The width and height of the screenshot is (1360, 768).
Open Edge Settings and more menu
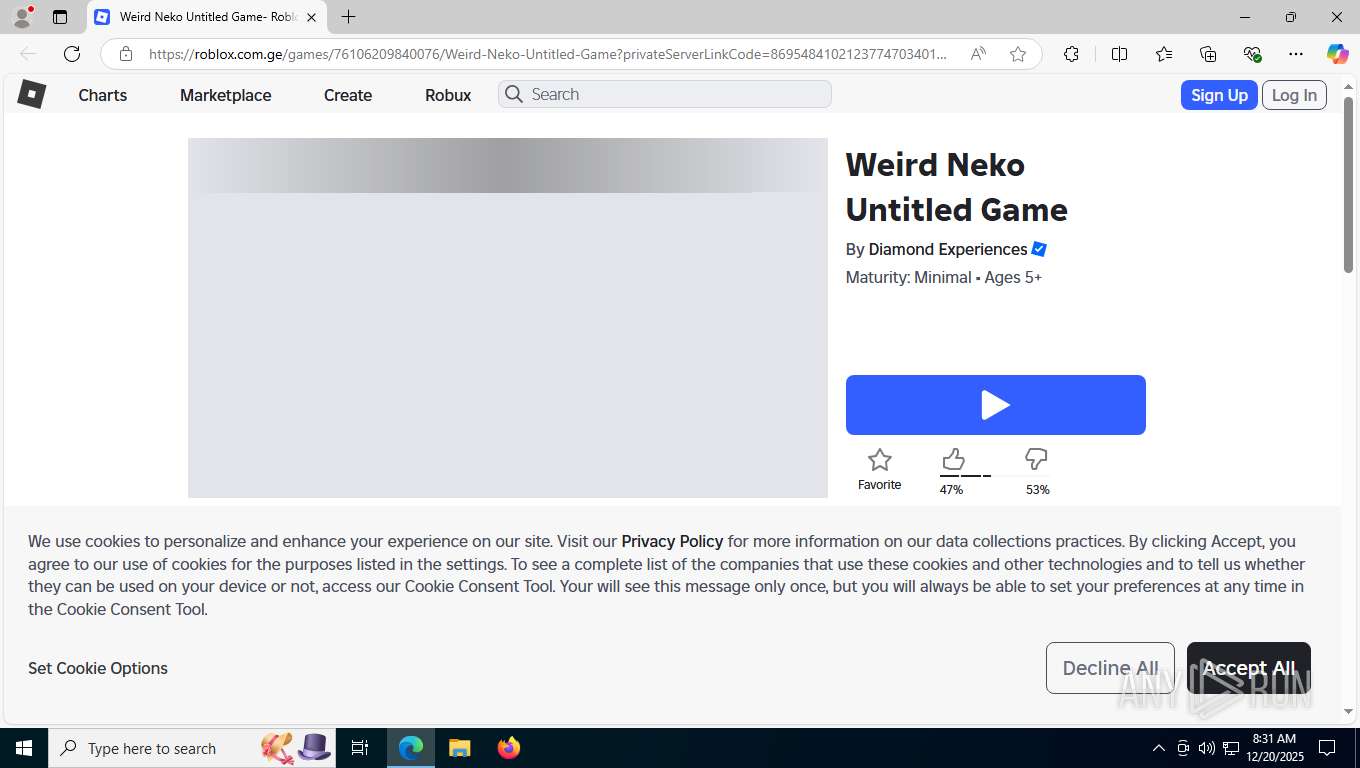click(x=1296, y=54)
